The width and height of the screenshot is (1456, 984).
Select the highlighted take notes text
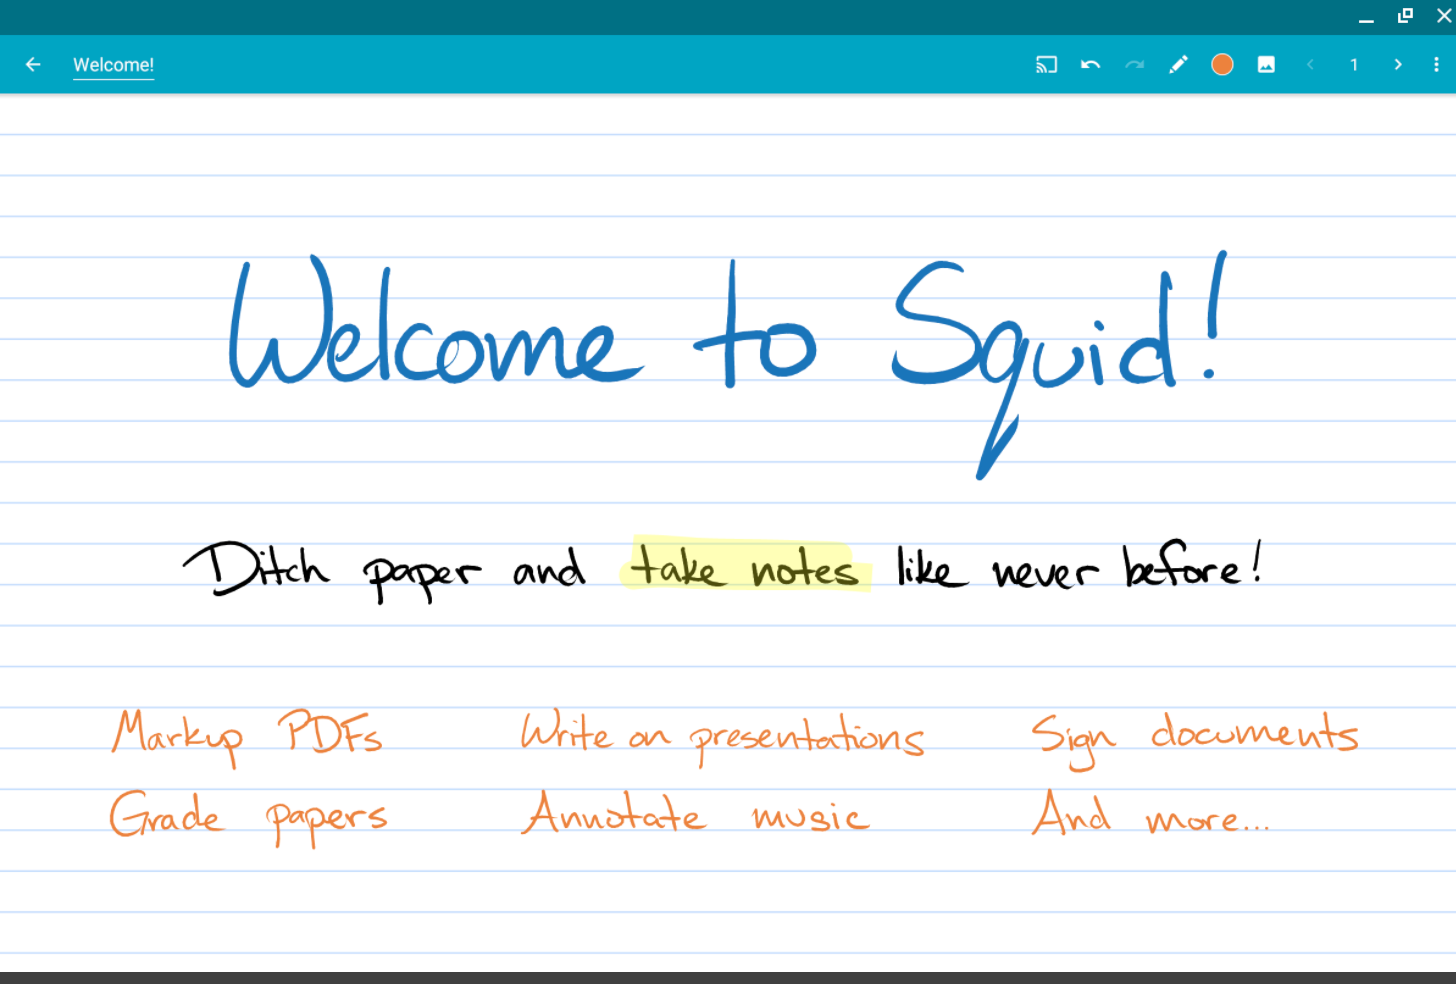[x=745, y=568]
